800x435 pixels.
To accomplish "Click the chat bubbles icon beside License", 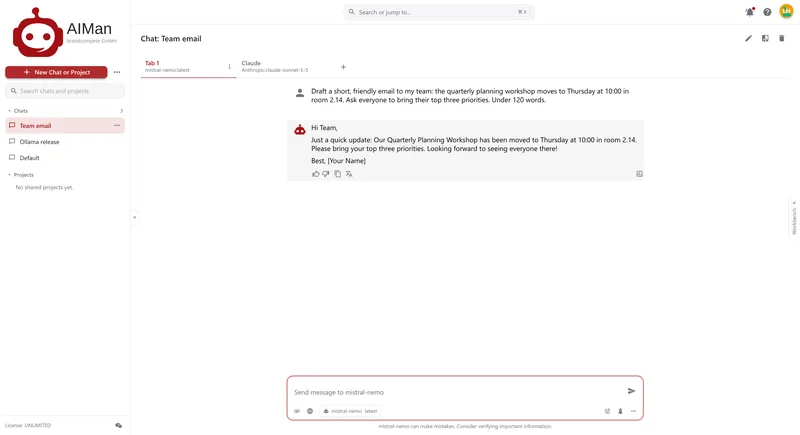I will click(118, 425).
